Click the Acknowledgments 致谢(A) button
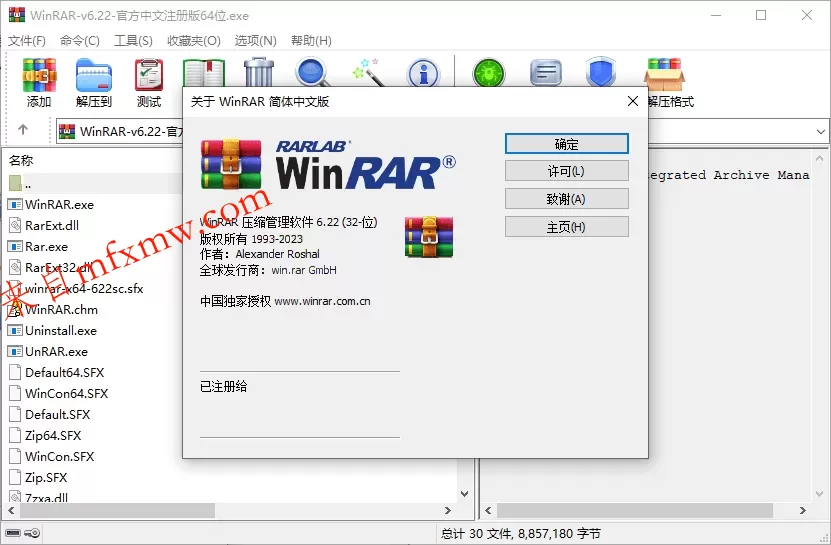The width and height of the screenshot is (831, 545). 567,199
